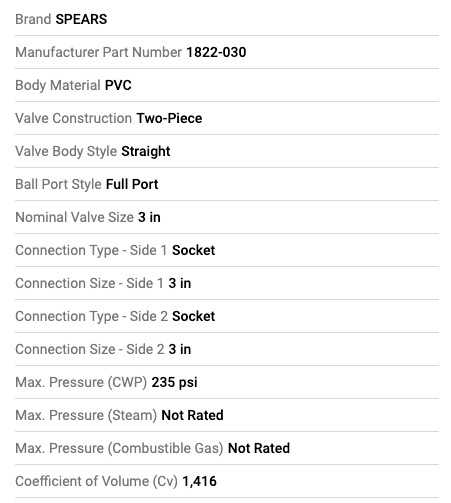Select the PVC body material value
451x503 pixels.
pyautogui.click(x=118, y=85)
